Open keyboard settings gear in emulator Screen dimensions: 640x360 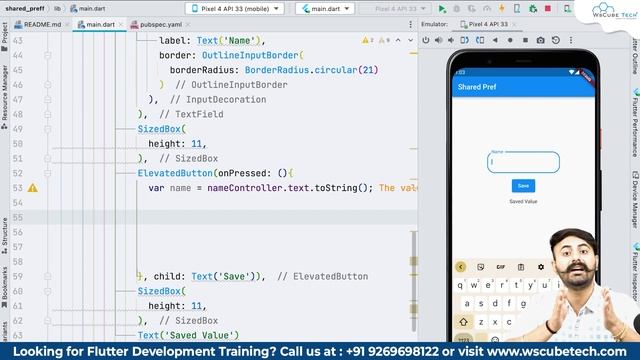pos(541,267)
